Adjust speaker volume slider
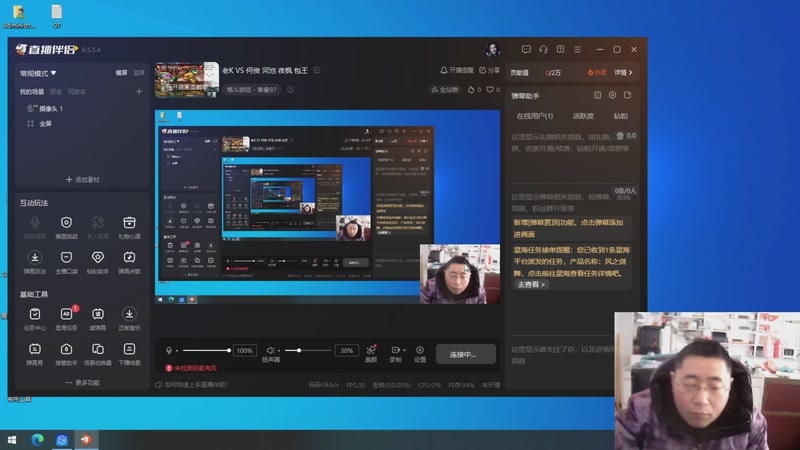Viewport: 800px width, 450px height. click(x=308, y=351)
